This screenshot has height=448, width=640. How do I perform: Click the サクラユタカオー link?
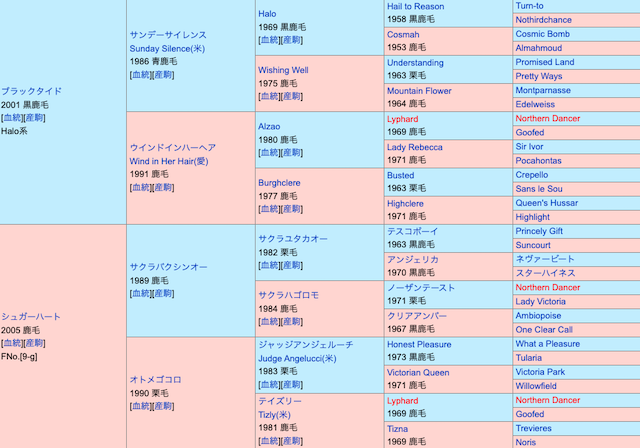pos(293,239)
